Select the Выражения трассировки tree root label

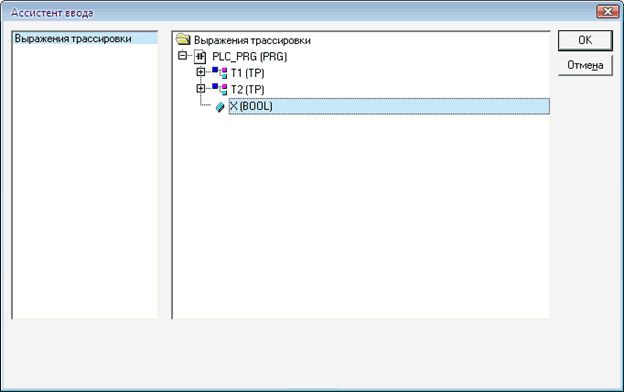pos(252,40)
